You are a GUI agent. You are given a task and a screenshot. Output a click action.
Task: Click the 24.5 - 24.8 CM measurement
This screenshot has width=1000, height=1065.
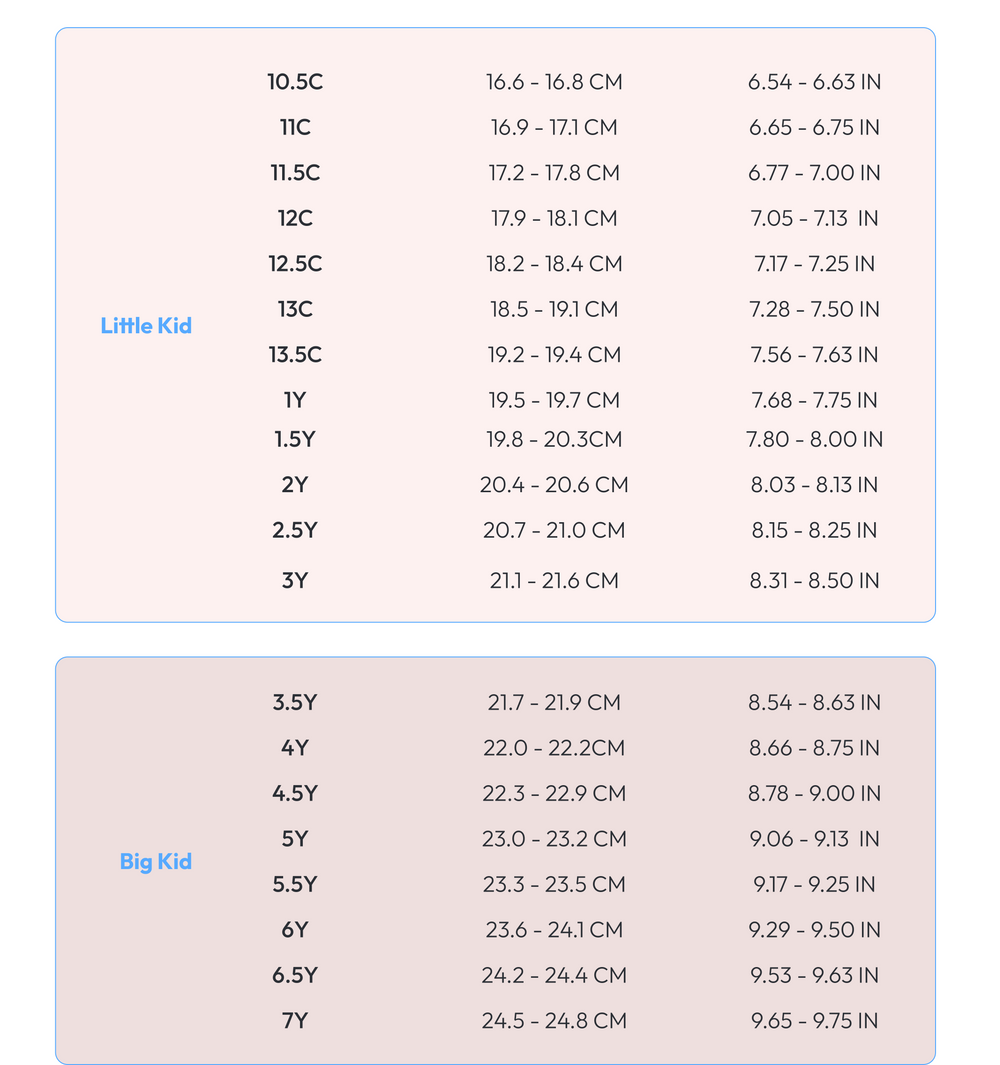tap(554, 1021)
